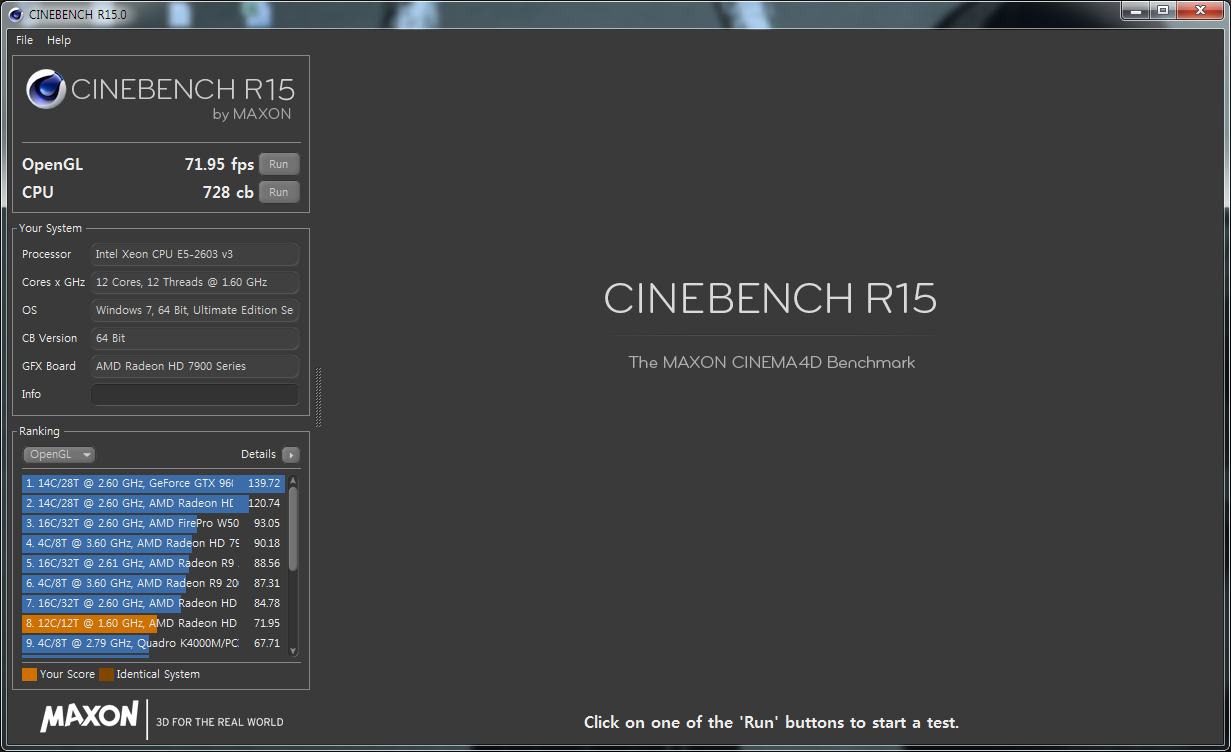Image resolution: width=1231 pixels, height=752 pixels.
Task: Select ranking row 9 Quadro K4000M
Action: (x=154, y=643)
